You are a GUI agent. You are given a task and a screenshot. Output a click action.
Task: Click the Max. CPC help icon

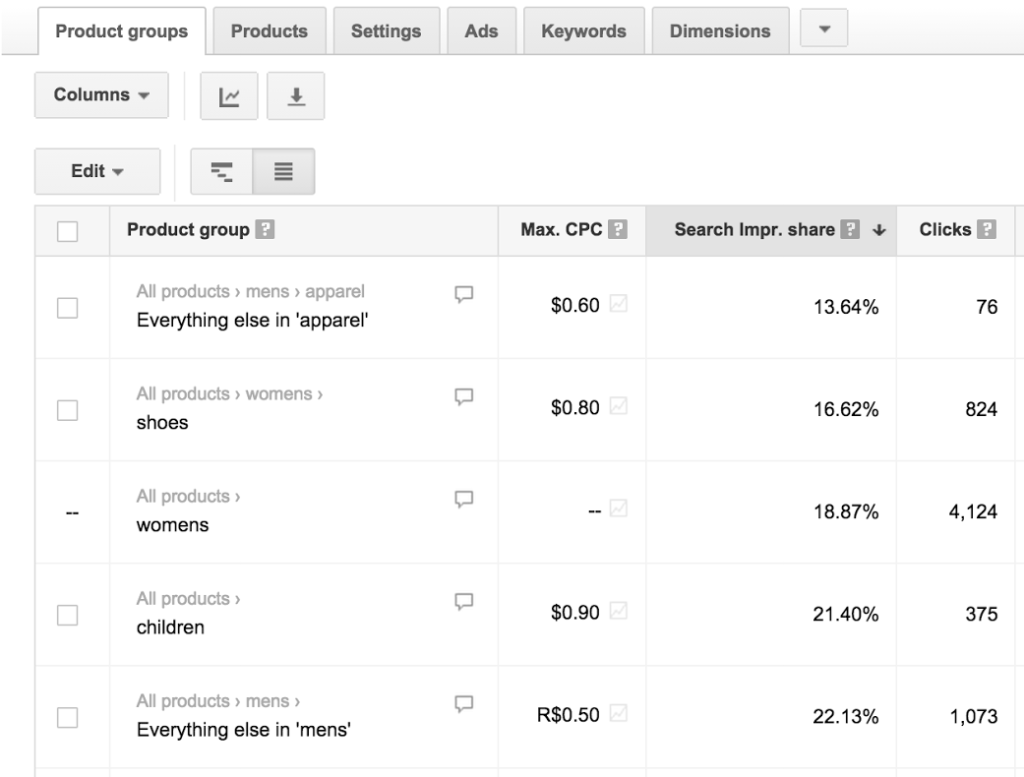pyautogui.click(x=618, y=229)
